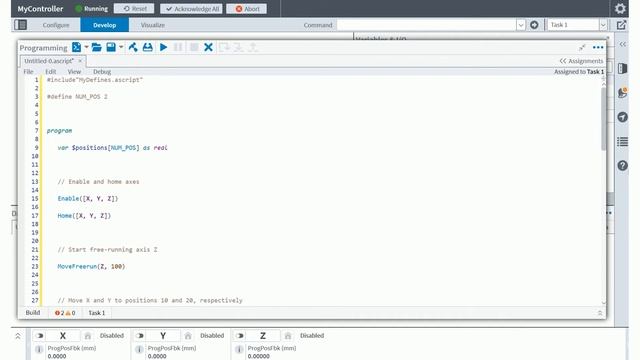Viewport: 640px width, 360px height.
Task: Open the compass navigation icon in sidebar
Action: pos(622,117)
